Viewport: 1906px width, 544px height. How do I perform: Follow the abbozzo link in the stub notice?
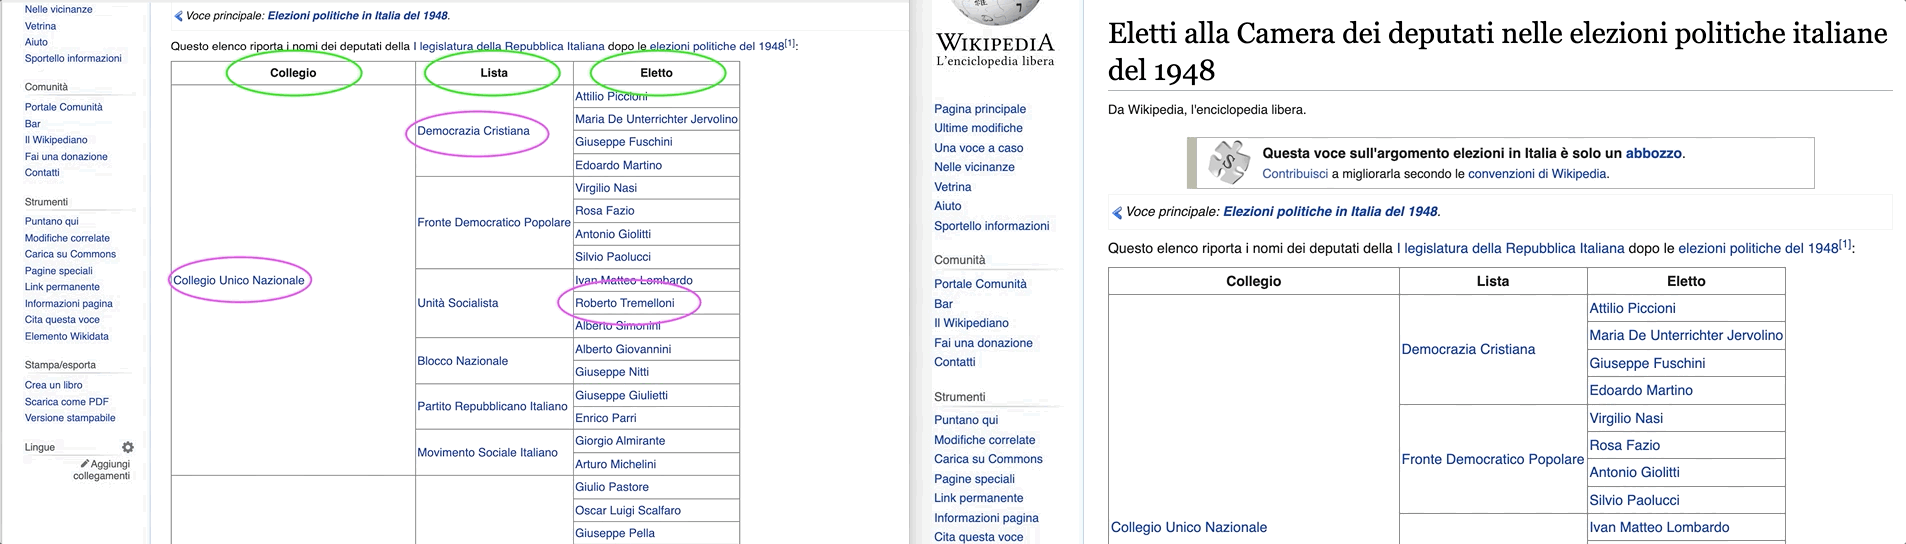click(x=1653, y=153)
